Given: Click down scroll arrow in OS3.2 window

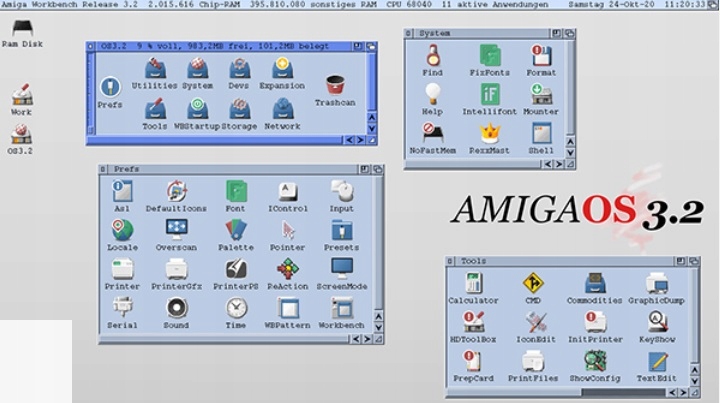Looking at the screenshot, I should coord(371,129).
